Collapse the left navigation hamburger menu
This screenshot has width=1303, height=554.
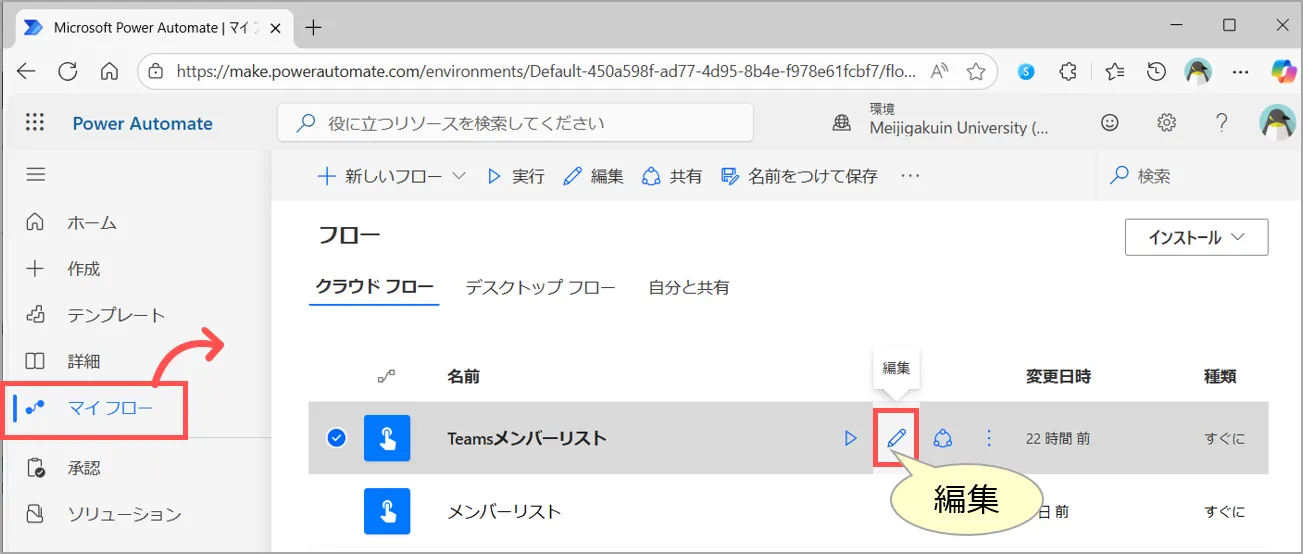click(x=36, y=175)
